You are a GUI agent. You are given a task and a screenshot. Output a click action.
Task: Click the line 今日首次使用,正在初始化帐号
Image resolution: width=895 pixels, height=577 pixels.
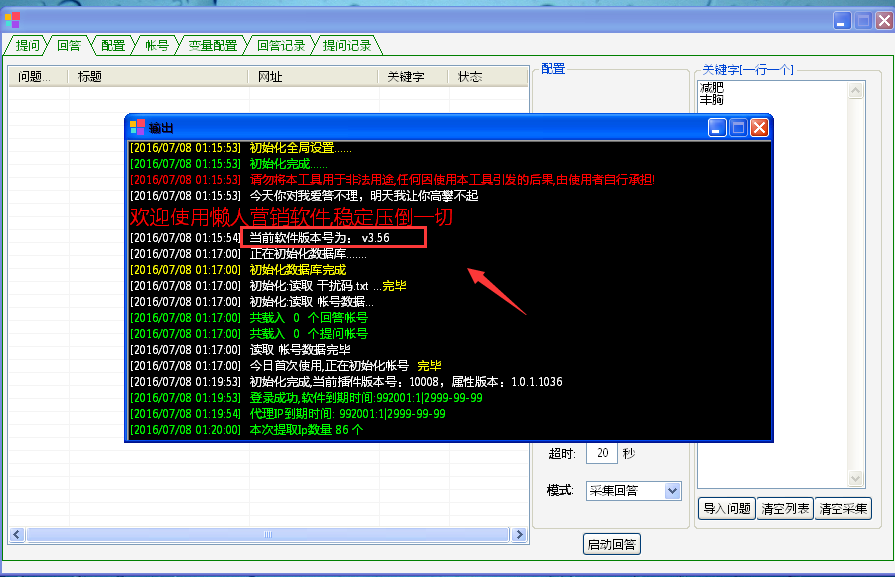point(285,366)
